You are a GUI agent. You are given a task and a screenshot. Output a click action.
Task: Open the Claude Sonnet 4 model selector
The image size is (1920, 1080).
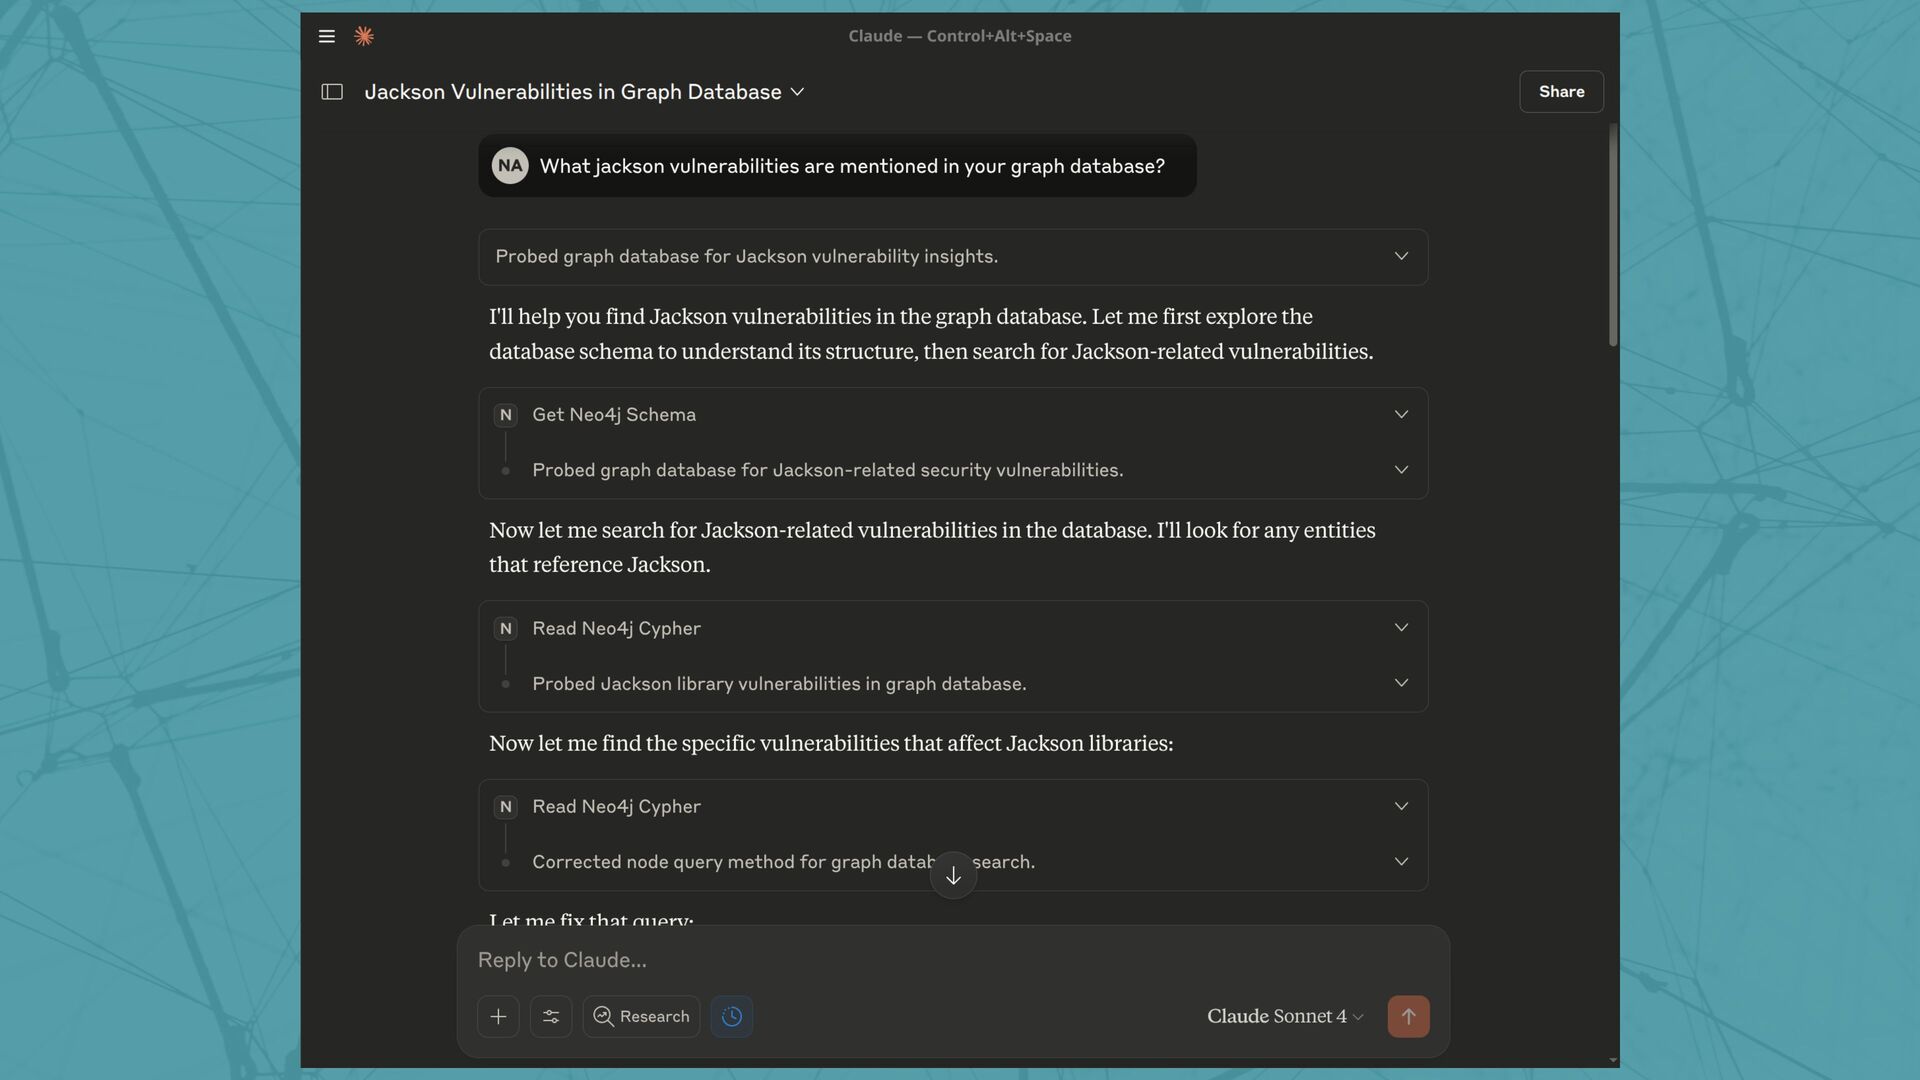click(x=1284, y=1016)
